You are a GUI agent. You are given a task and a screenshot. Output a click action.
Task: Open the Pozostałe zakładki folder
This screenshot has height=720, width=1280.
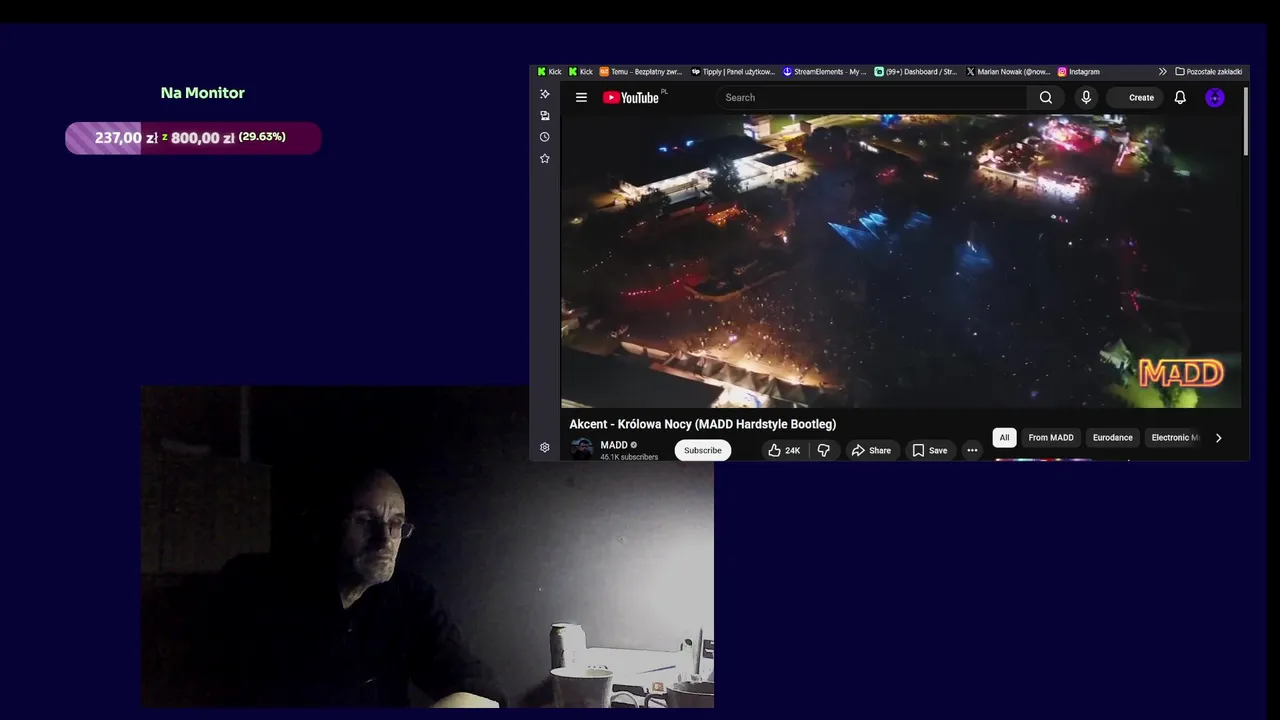(x=1208, y=72)
